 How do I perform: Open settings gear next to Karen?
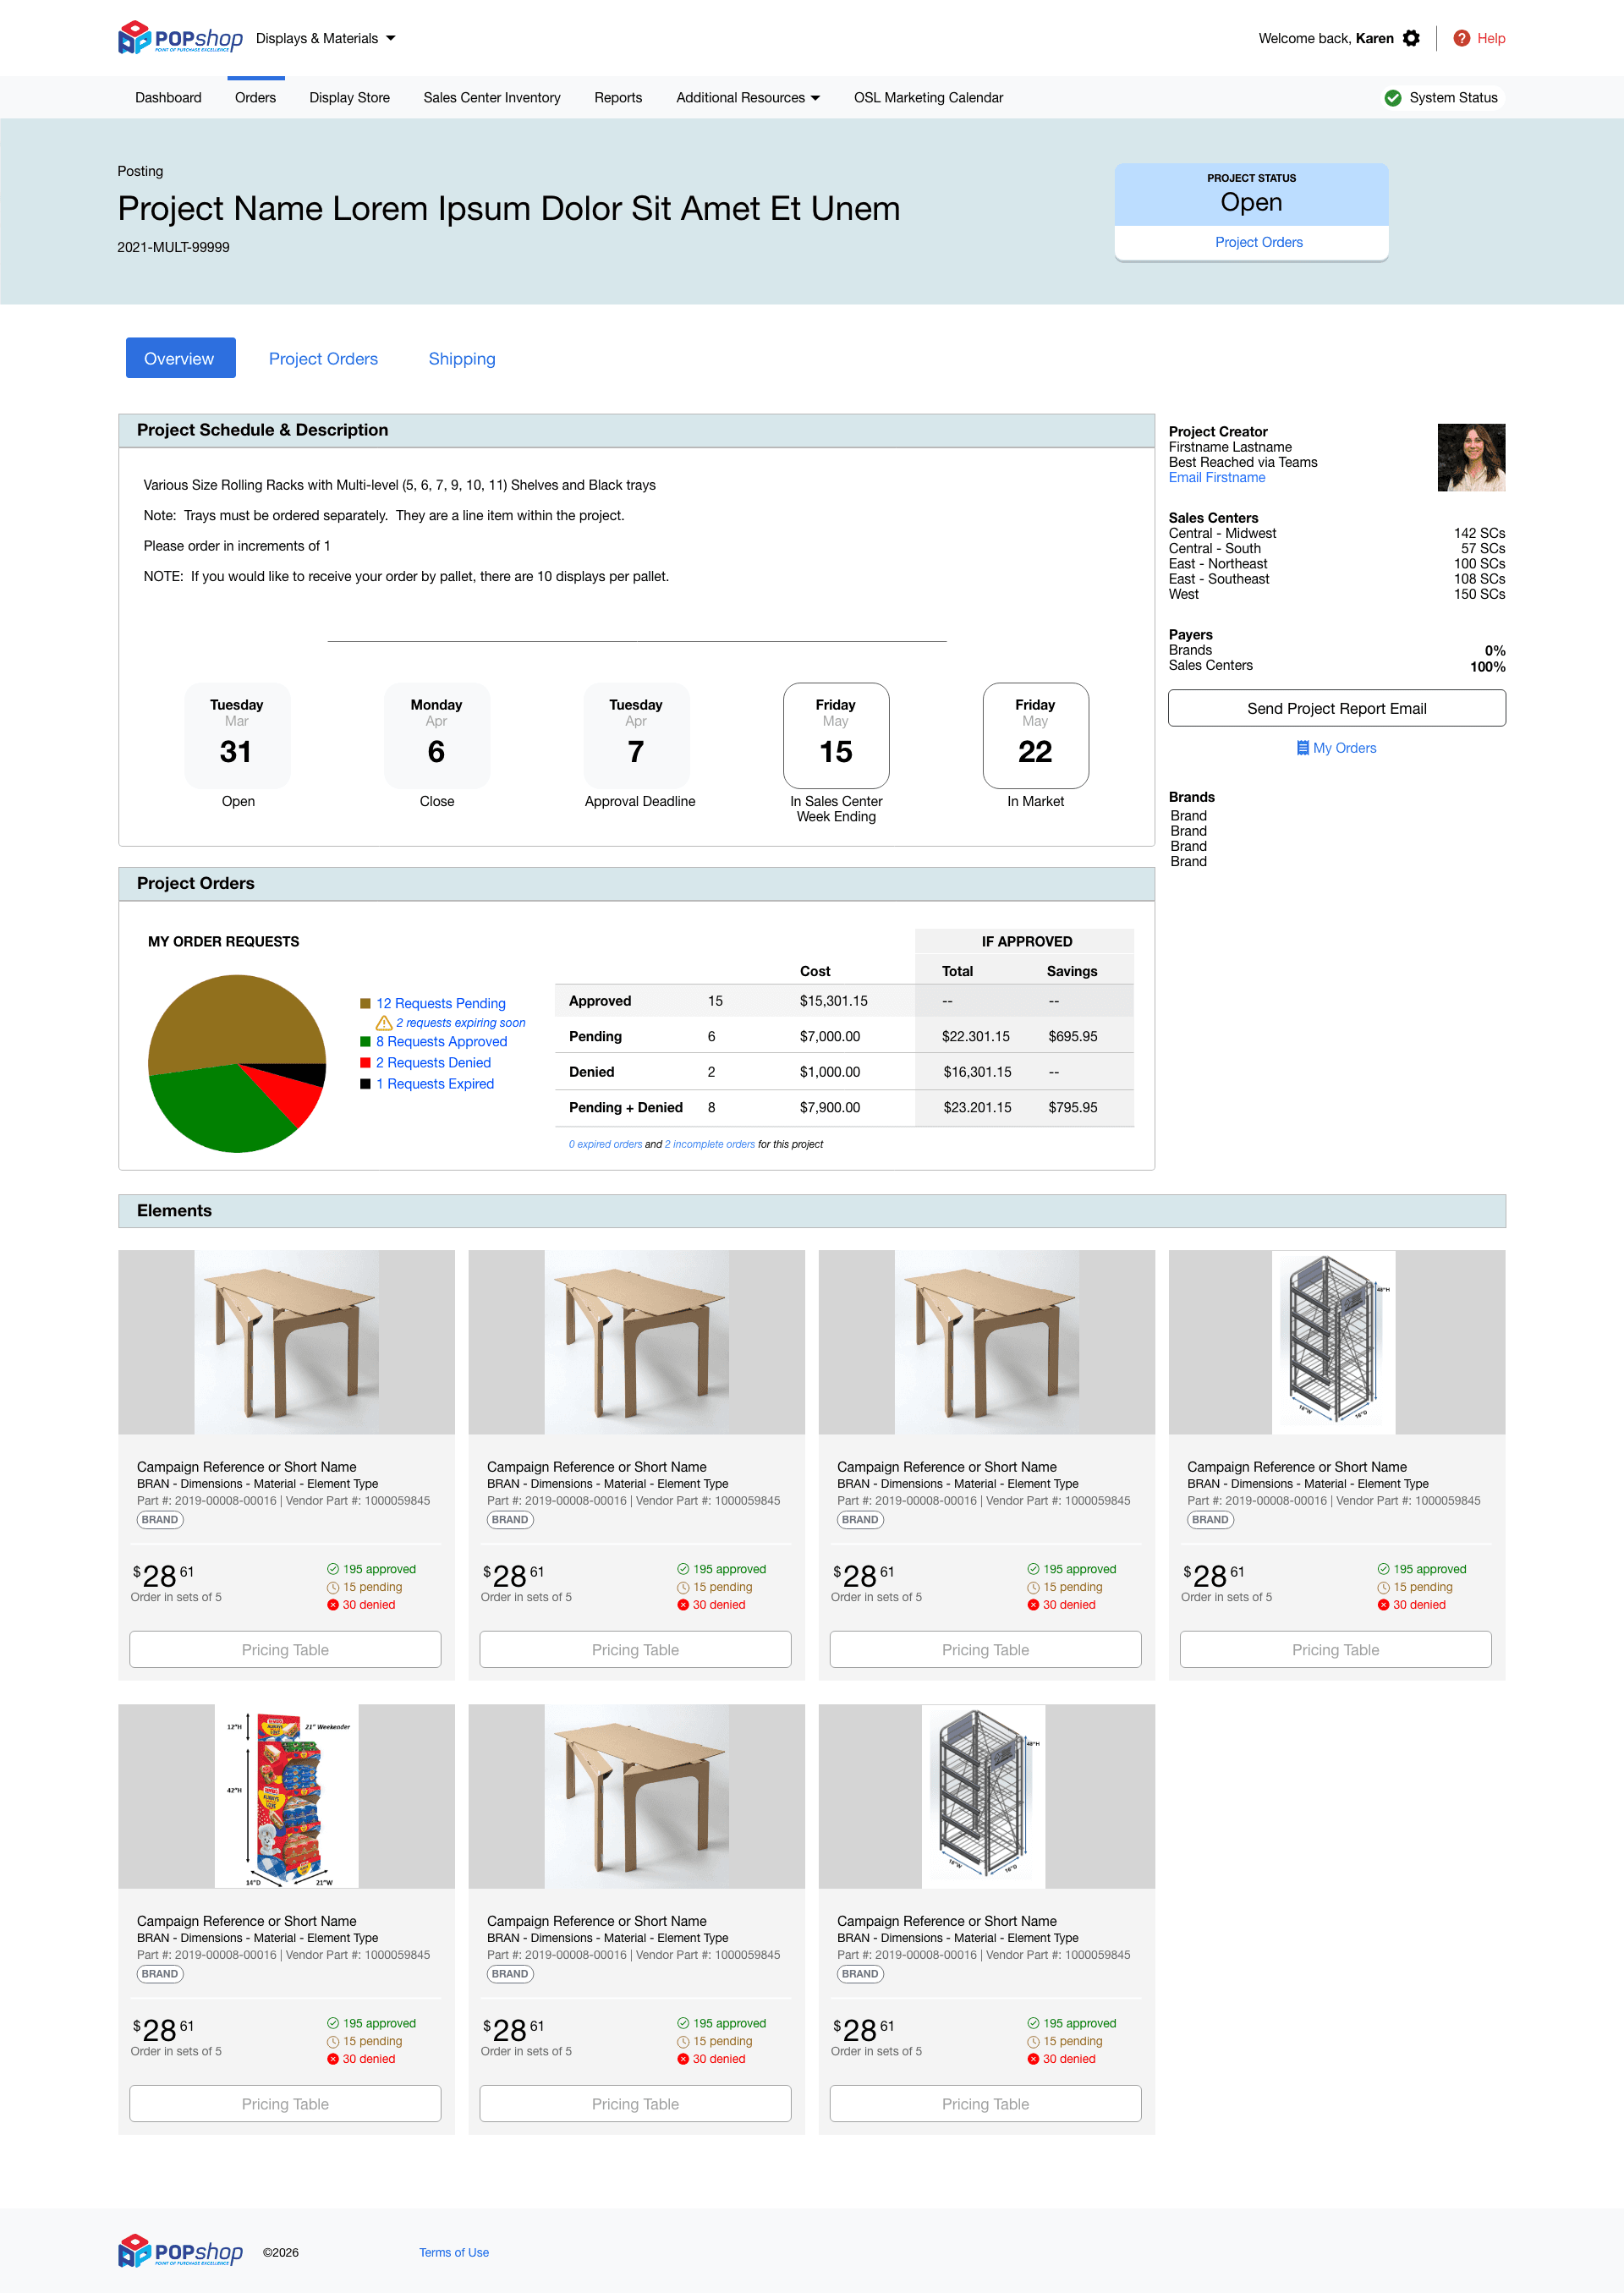click(1411, 38)
